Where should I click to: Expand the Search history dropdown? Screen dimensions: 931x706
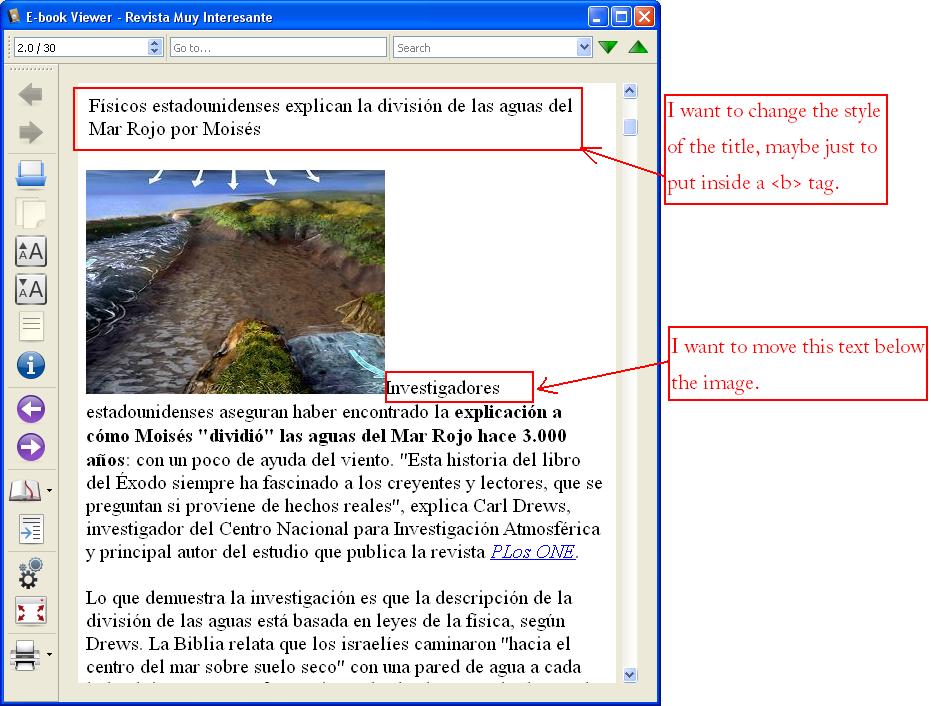pyautogui.click(x=584, y=48)
